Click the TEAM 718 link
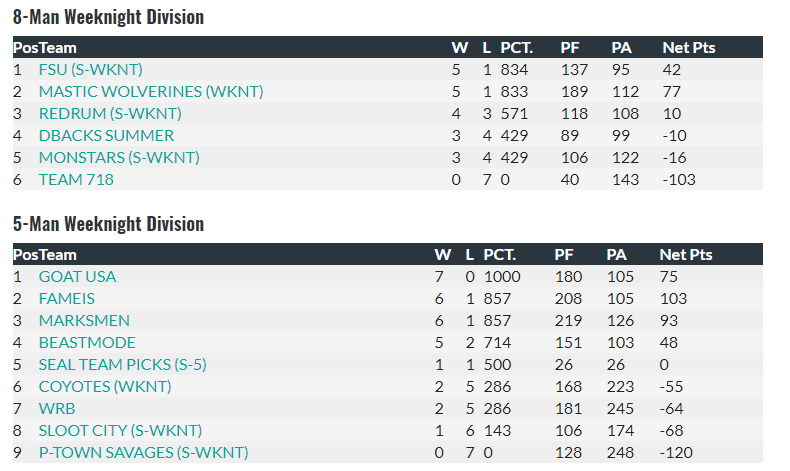Screen dimensions: 790x471 76,180
